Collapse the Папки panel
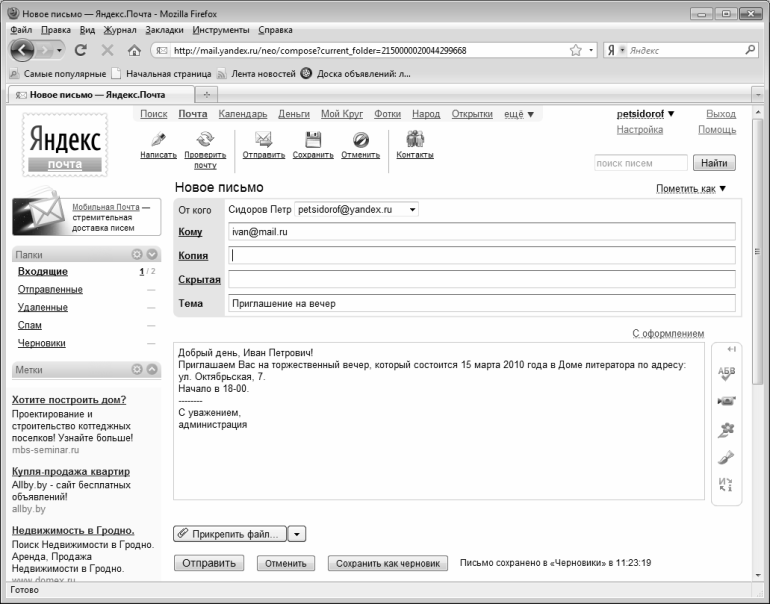 click(152, 254)
